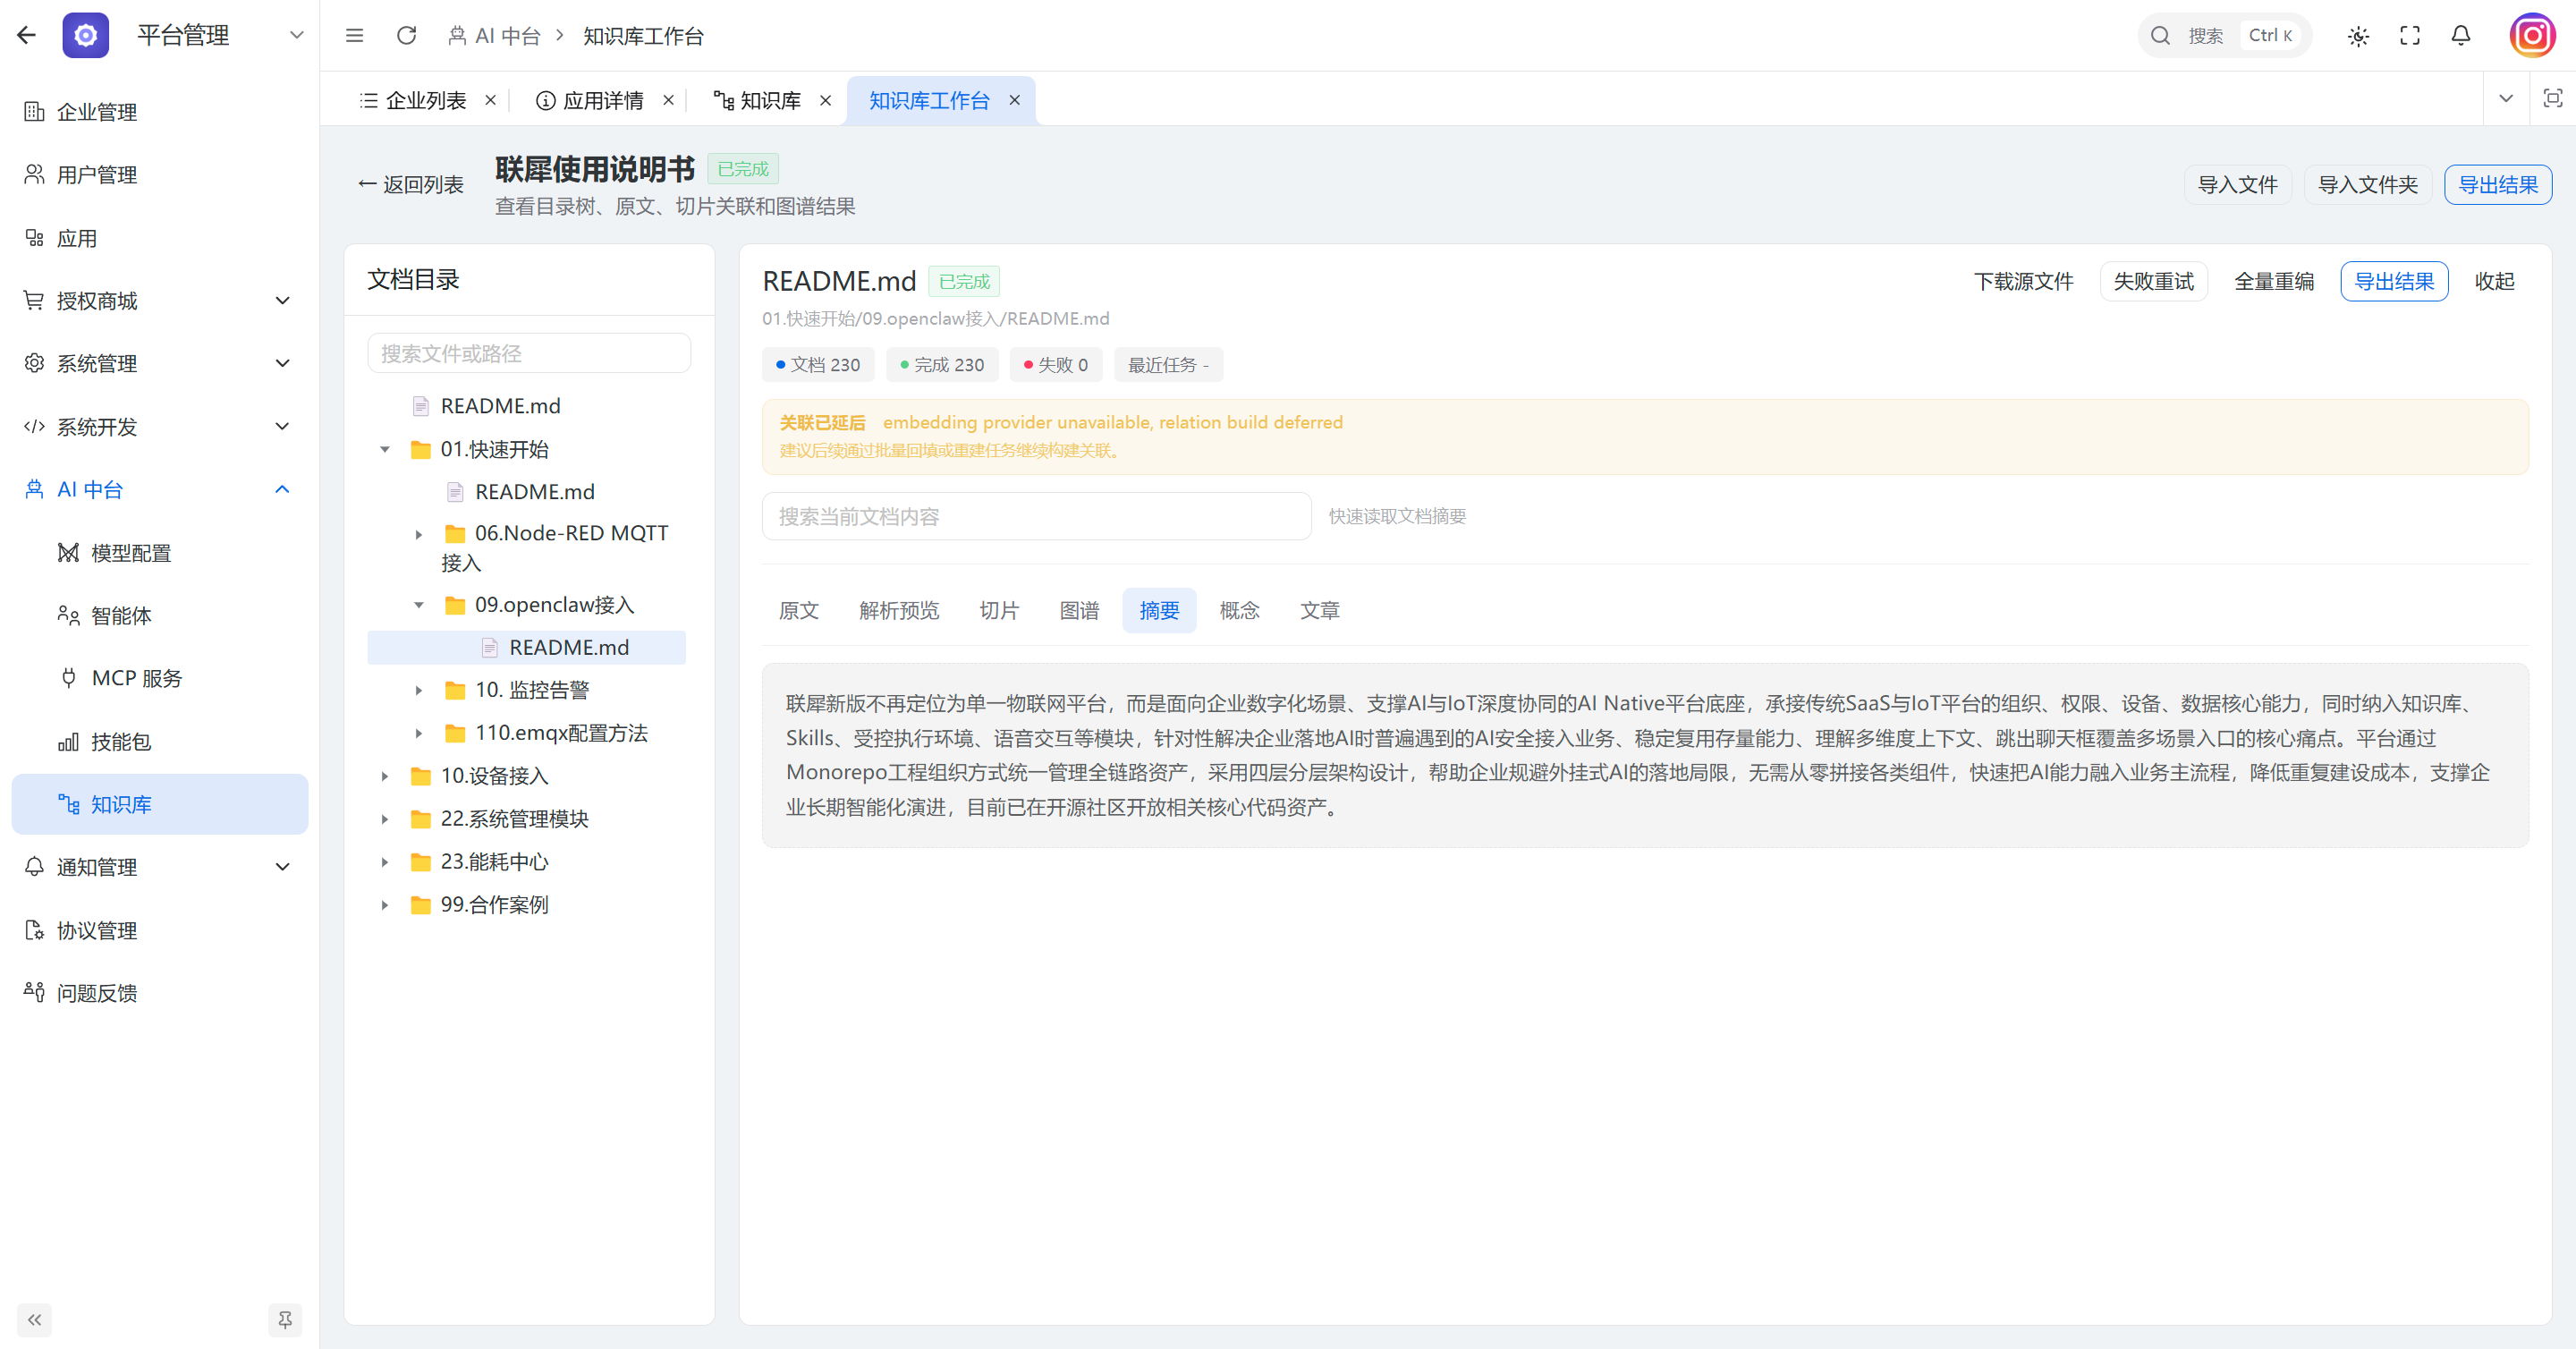Screen dimensions: 2576x1349
Task: Expand the 系统开发 menu
Action: (283, 426)
